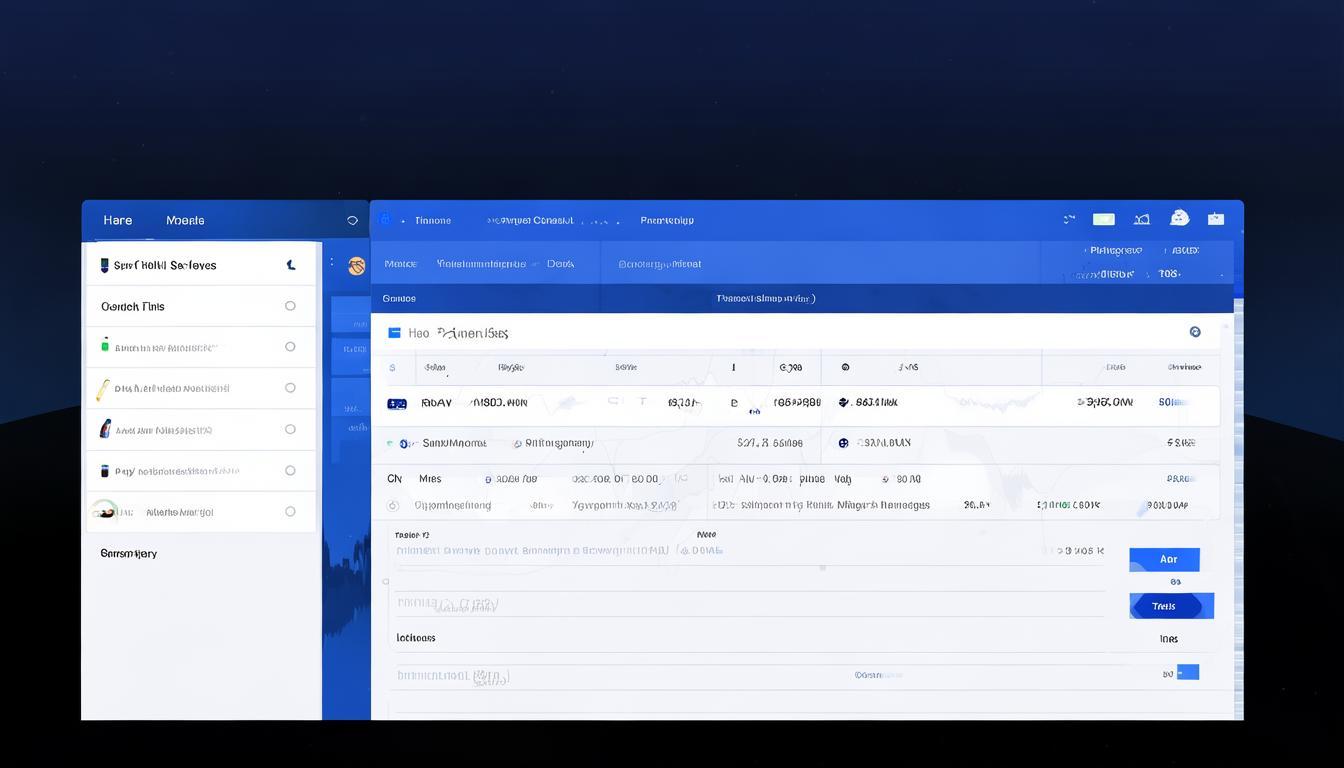The width and height of the screenshot is (1344, 768).
Task: Select the radio button in pencil icon row
Action: coord(290,388)
